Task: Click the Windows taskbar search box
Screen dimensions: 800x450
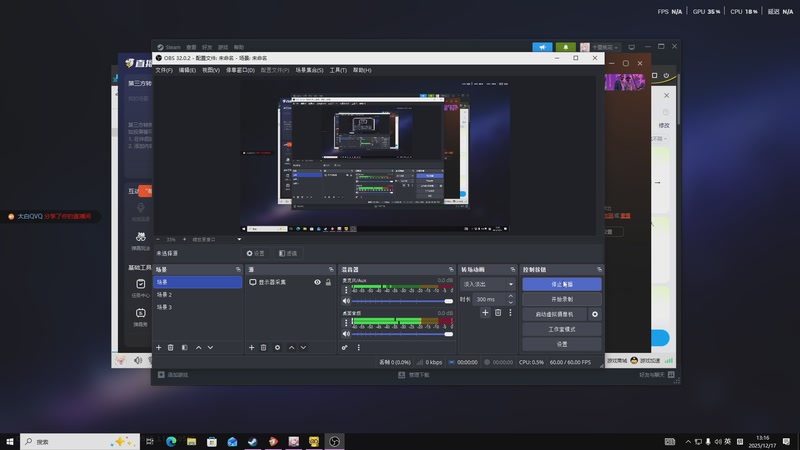Action: click(x=80, y=441)
